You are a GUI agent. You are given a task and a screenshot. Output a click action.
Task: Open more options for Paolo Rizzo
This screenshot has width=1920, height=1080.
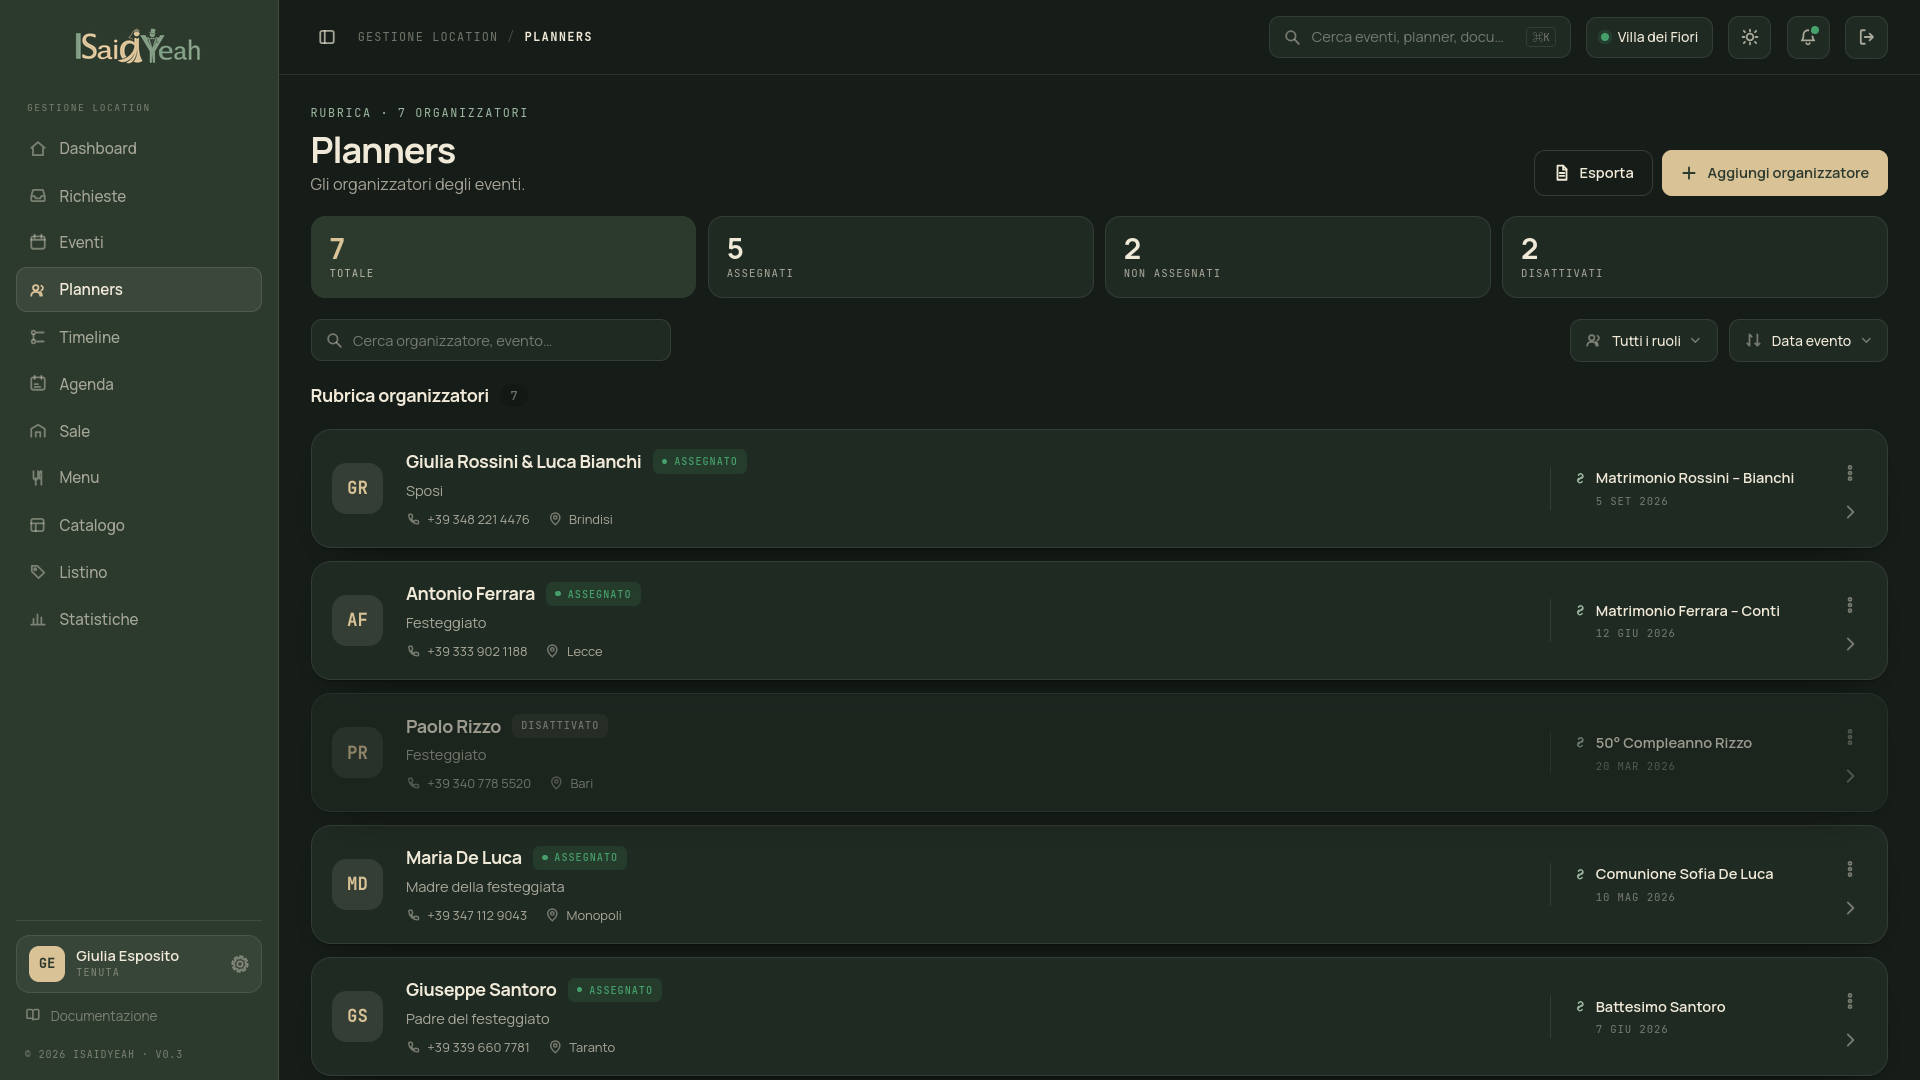tap(1850, 737)
